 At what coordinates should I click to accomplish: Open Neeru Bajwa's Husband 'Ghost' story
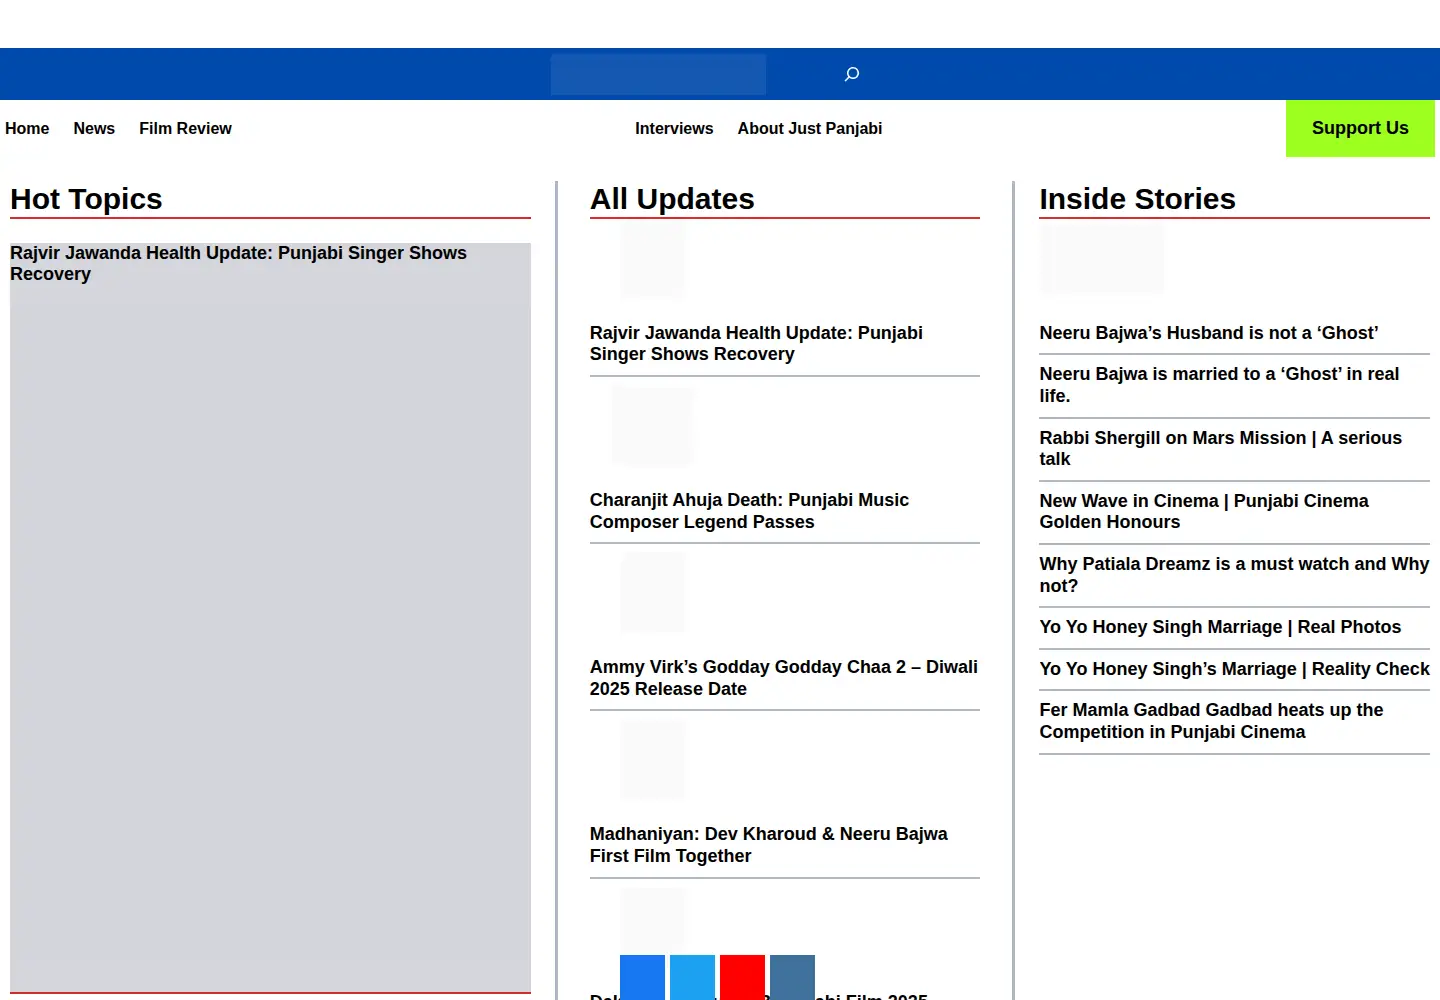1208,333
